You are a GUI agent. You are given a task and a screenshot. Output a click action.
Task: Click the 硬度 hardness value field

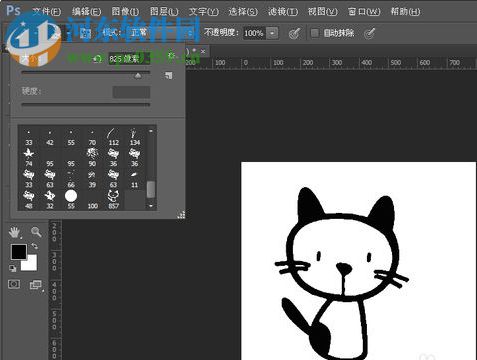pyautogui.click(x=131, y=92)
